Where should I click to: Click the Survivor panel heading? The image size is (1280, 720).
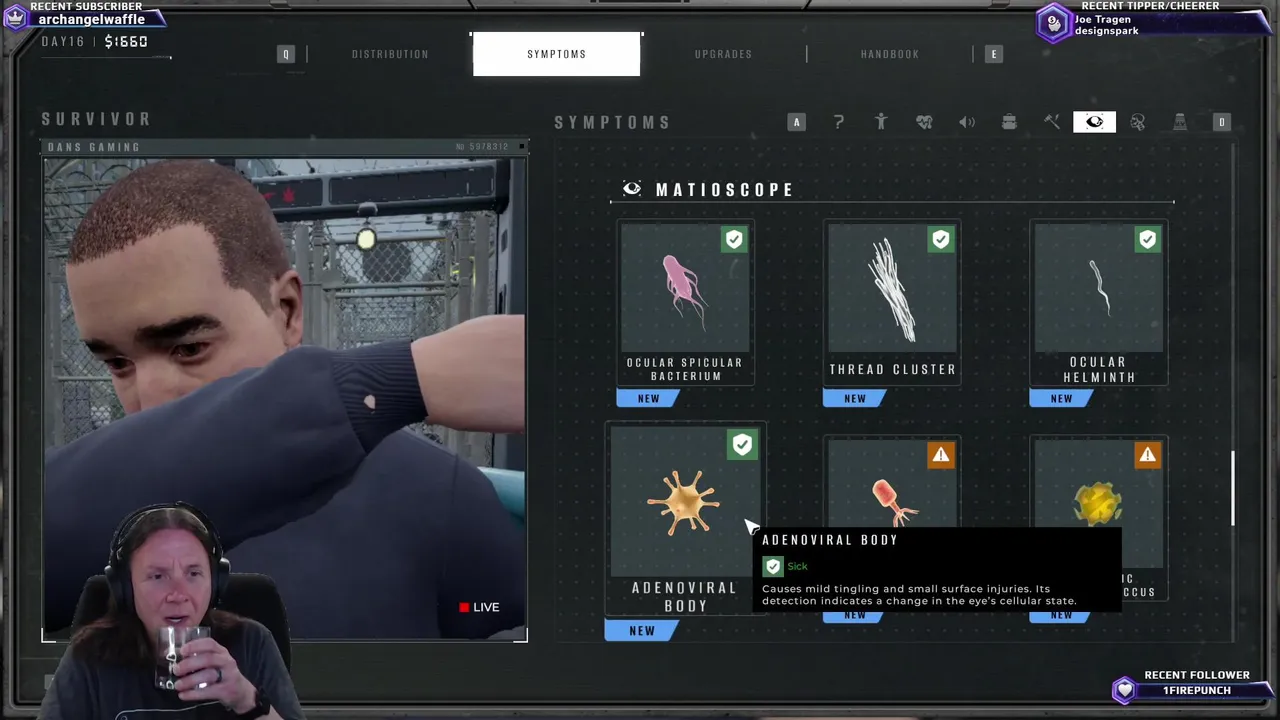(x=96, y=119)
